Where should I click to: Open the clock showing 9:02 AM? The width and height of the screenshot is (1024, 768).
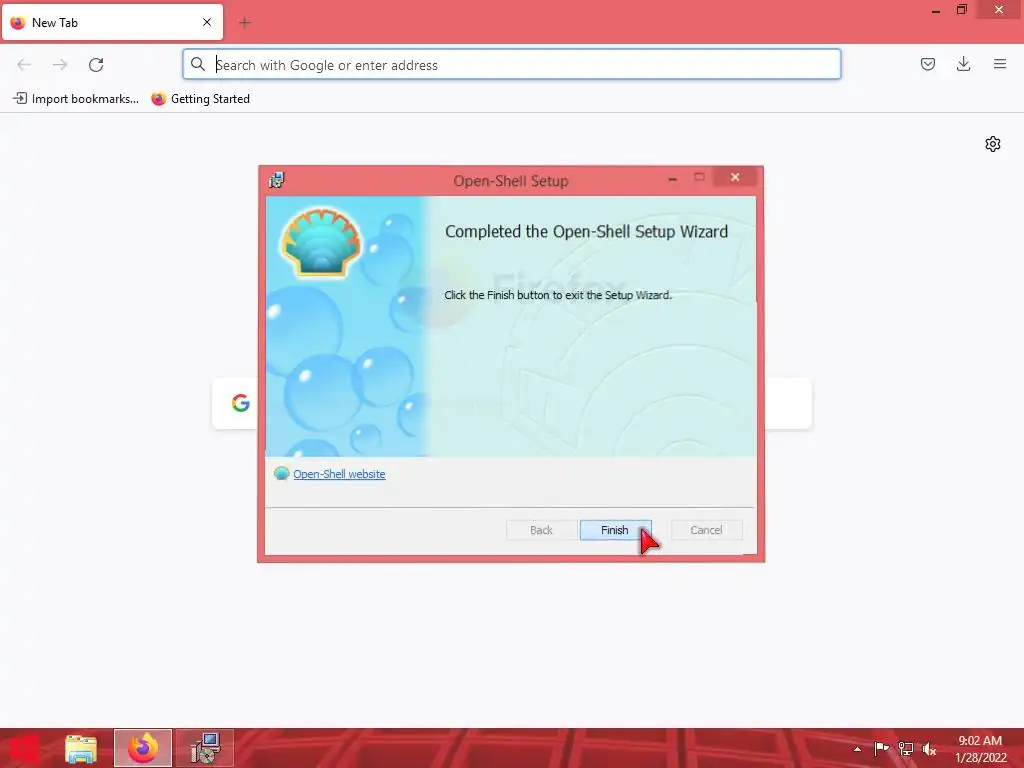(980, 749)
